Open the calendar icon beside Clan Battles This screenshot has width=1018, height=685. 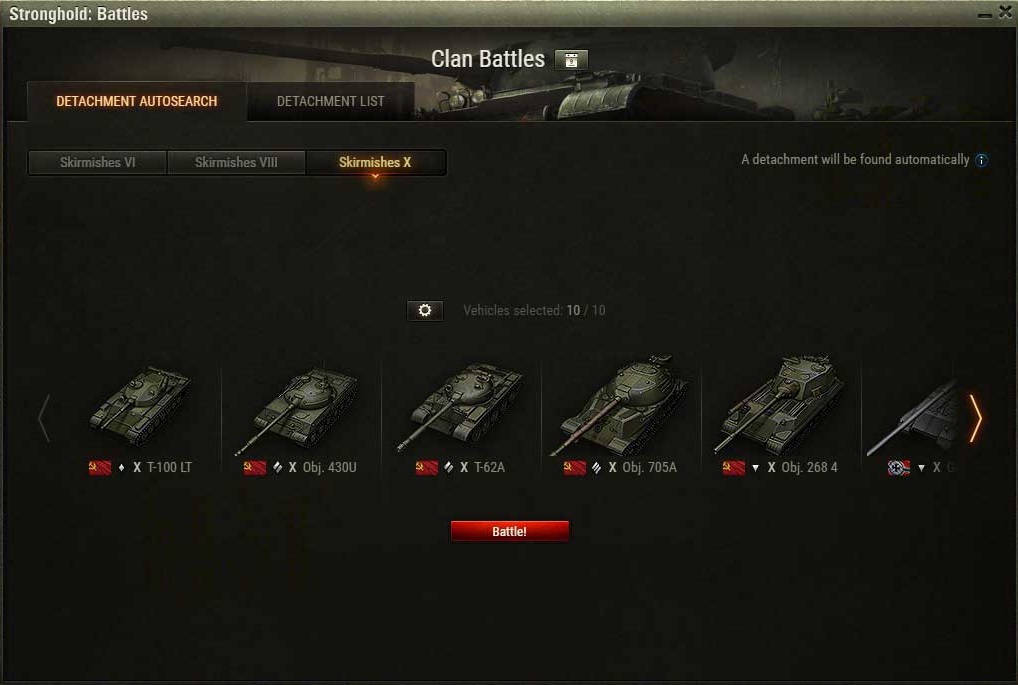571,60
